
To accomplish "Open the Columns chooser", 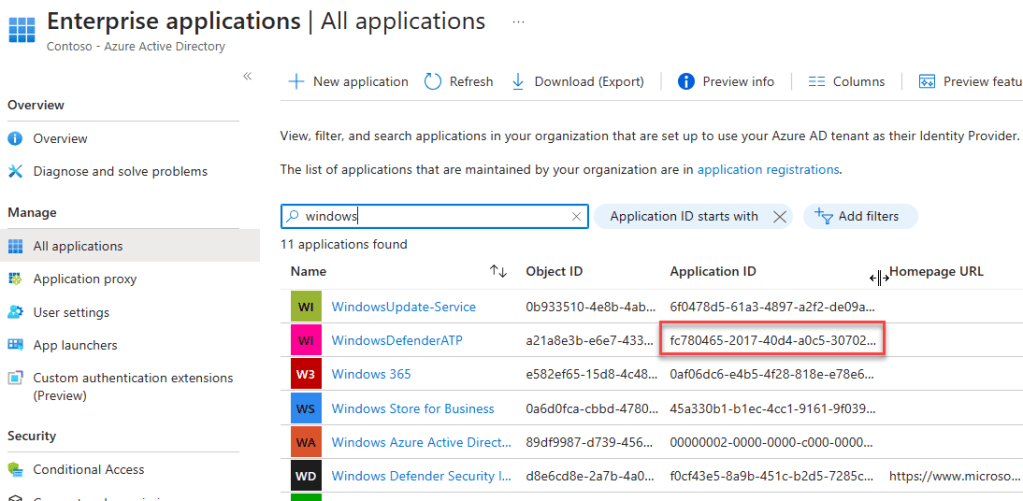I will click(846, 82).
